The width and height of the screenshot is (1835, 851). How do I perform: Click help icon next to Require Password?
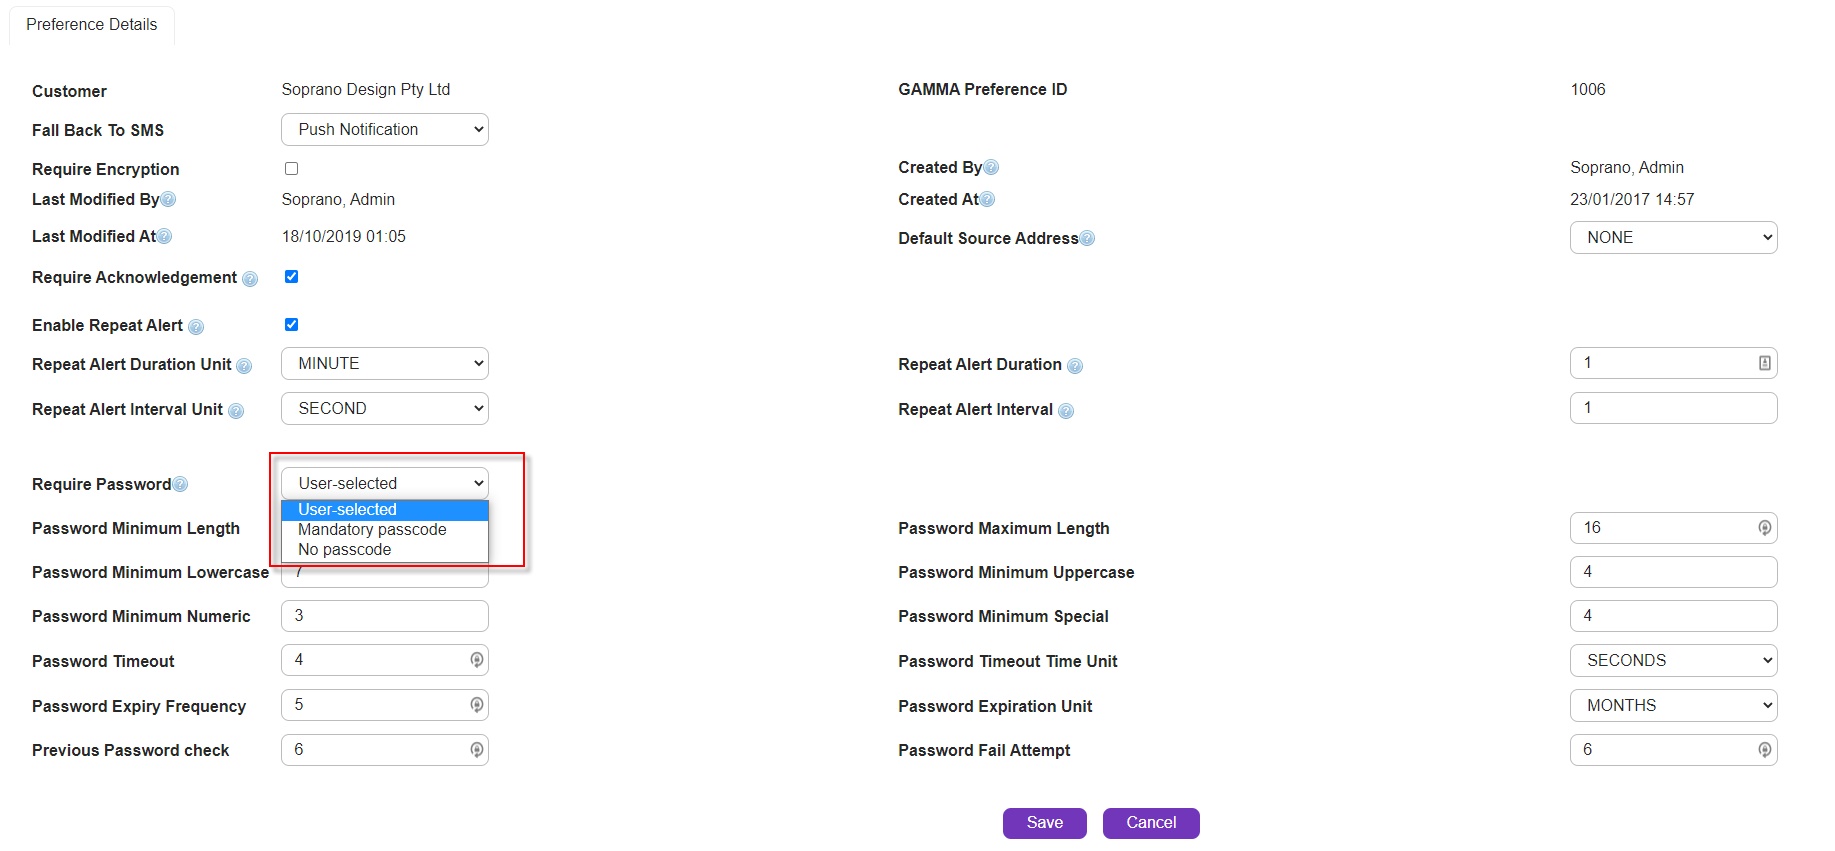(x=180, y=485)
